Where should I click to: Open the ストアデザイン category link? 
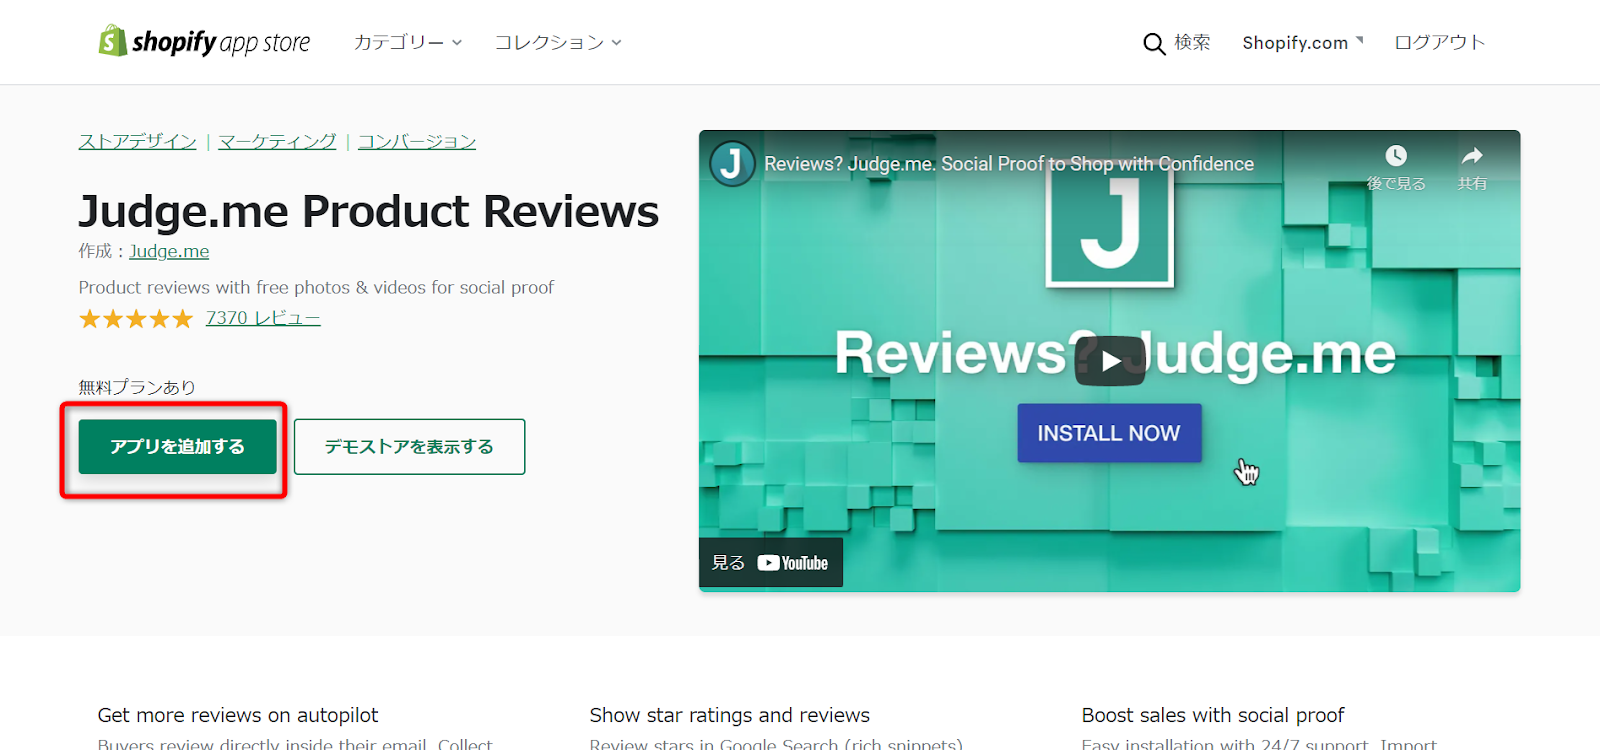(x=138, y=141)
